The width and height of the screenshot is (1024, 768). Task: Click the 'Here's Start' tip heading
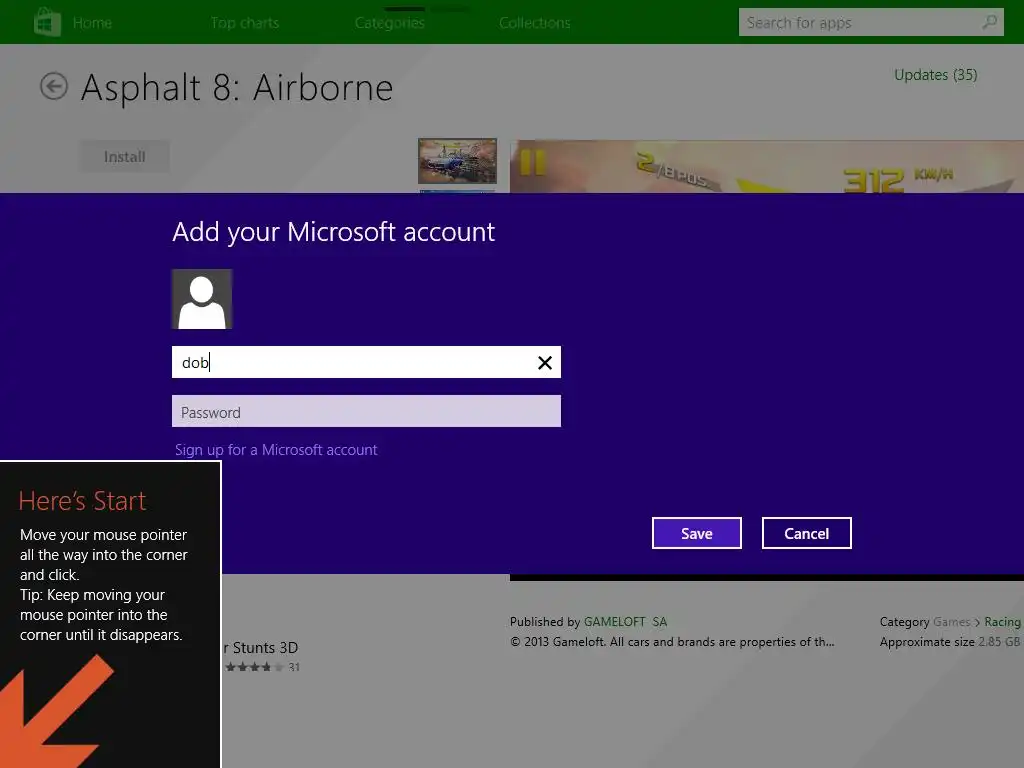pyautogui.click(x=82, y=501)
